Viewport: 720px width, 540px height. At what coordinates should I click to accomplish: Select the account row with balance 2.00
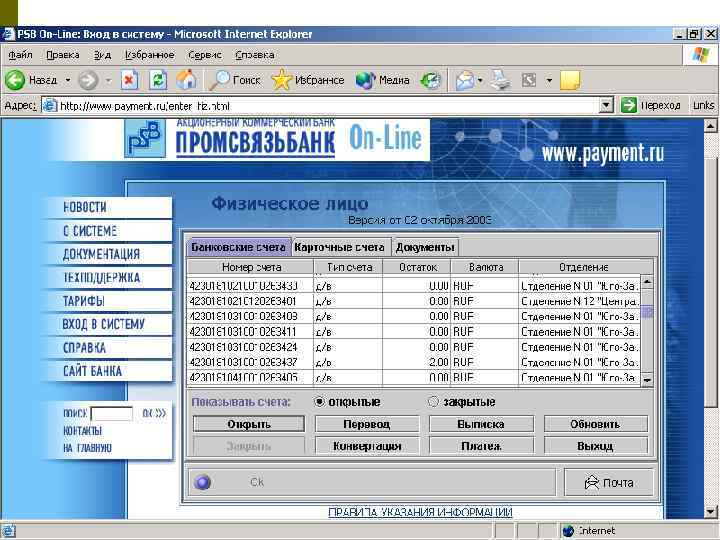point(413,362)
